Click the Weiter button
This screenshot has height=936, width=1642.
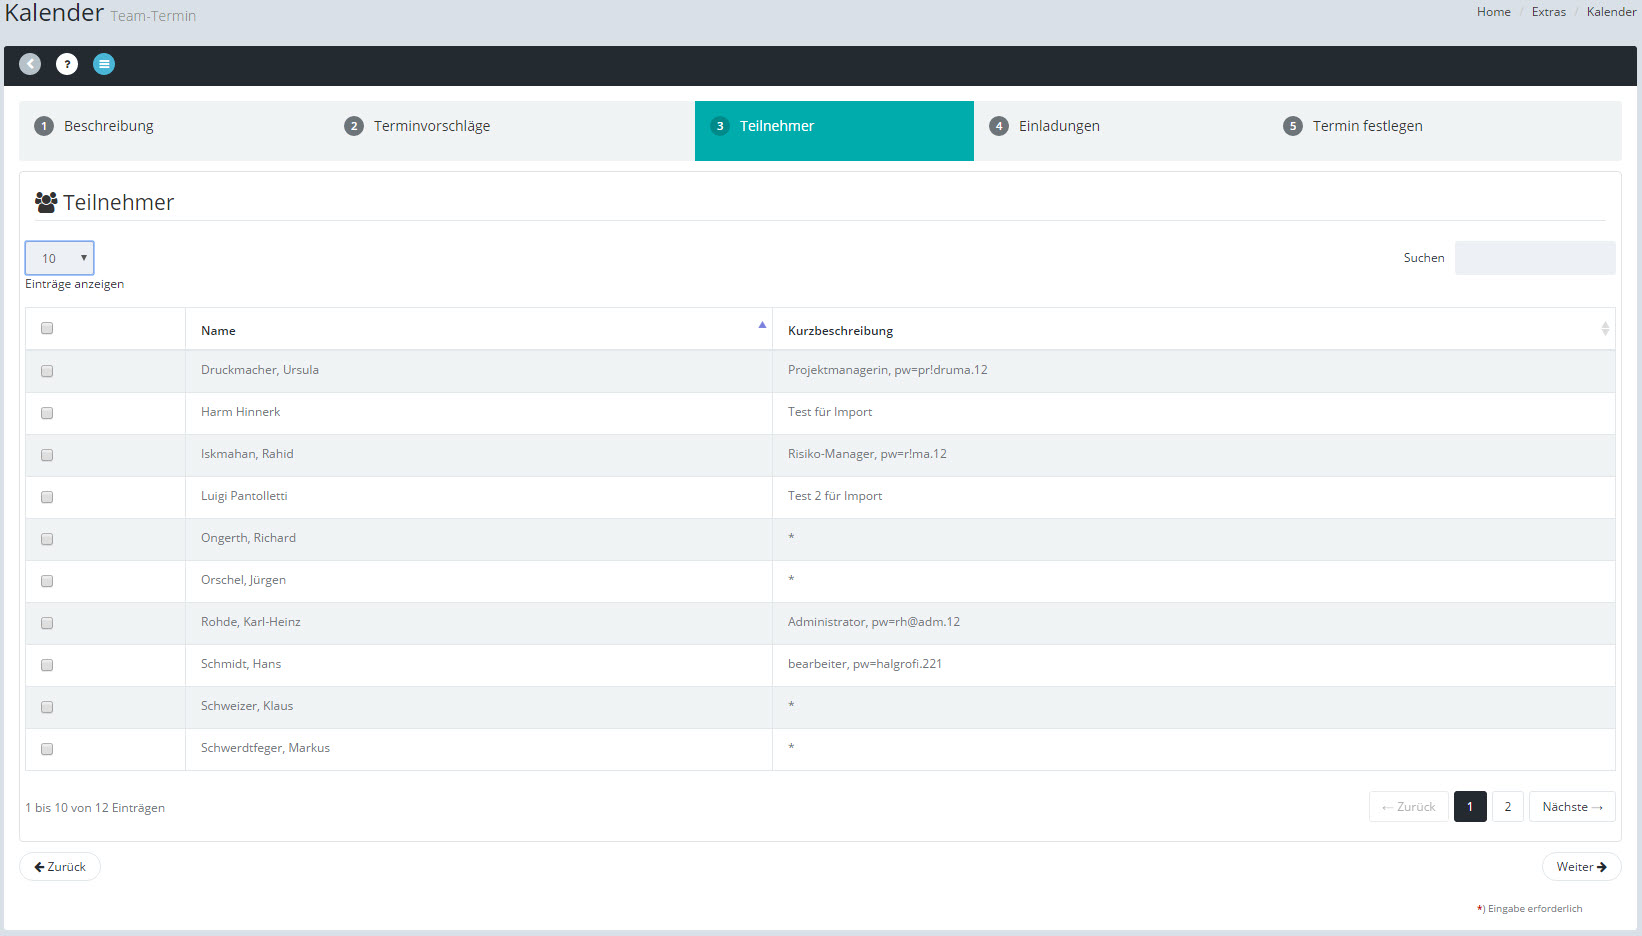(x=1581, y=867)
